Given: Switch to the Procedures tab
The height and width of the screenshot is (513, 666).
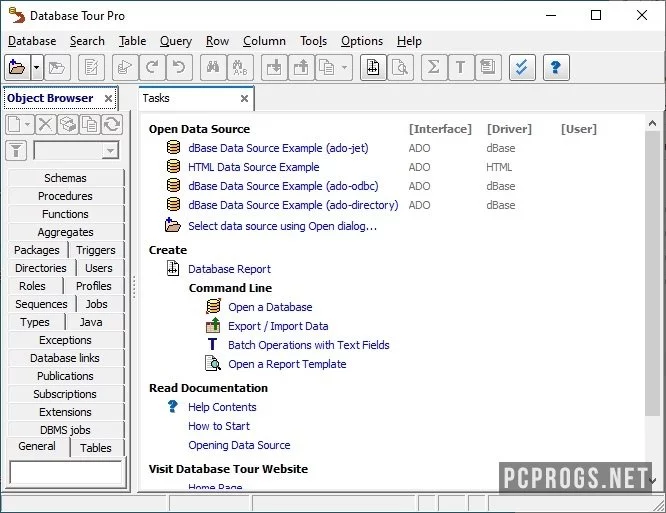Looking at the screenshot, I should 65,196.
